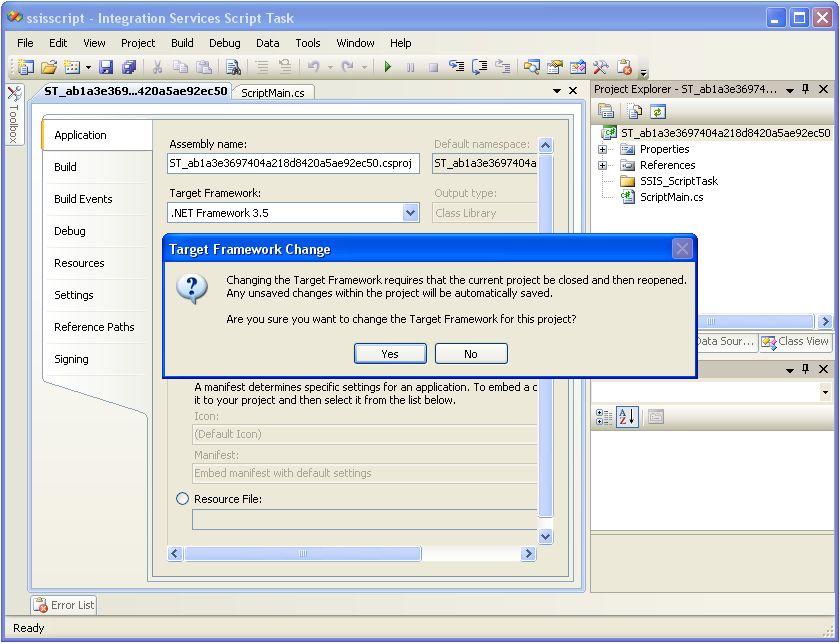Open the Properties panel object dropdown

coord(825,392)
